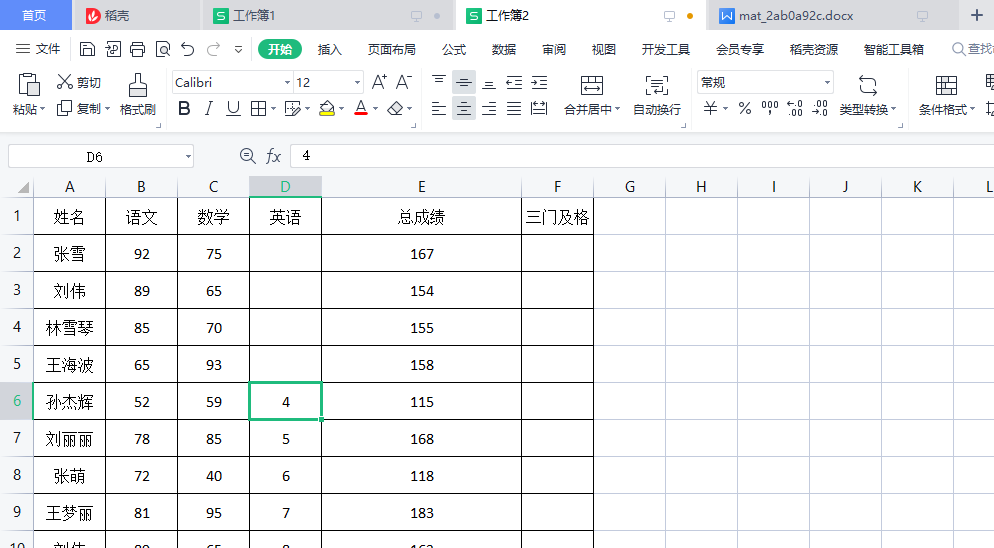This screenshot has height=548, width=994.
Task: Click the formula bar zoom magnifier icon
Action: pos(248,156)
